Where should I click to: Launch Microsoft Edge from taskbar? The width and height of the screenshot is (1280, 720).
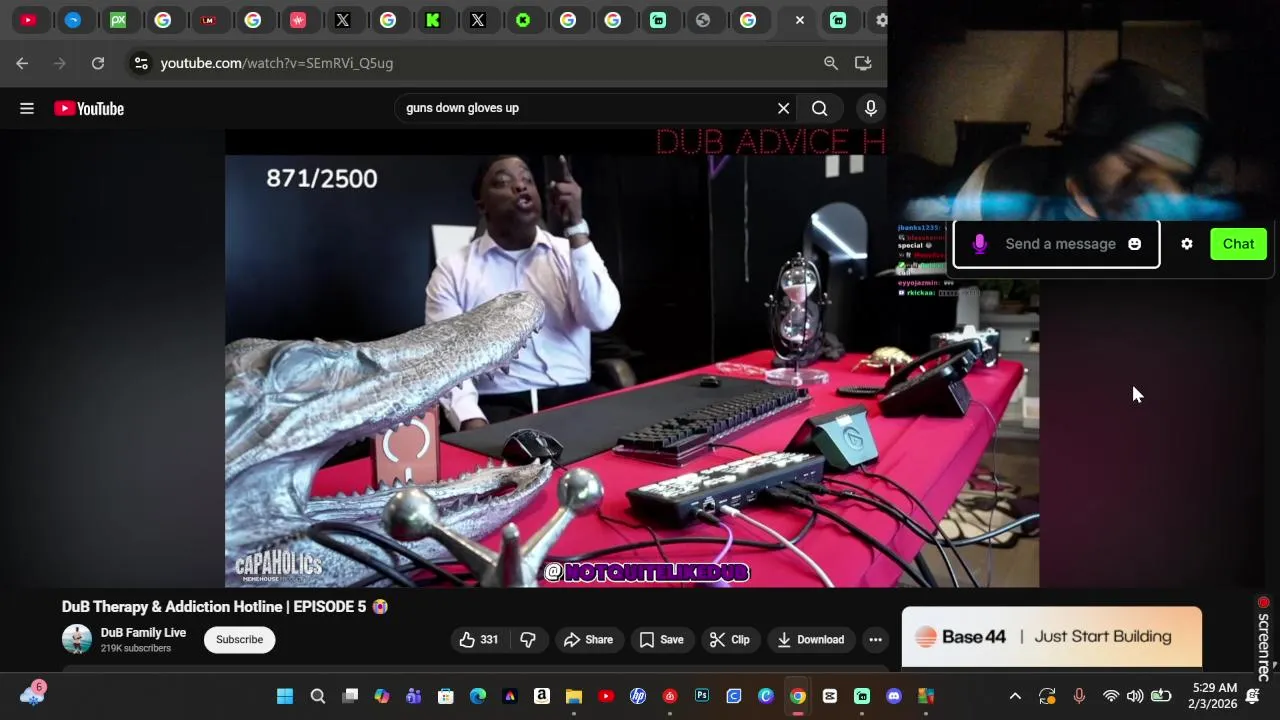pyautogui.click(x=477, y=696)
